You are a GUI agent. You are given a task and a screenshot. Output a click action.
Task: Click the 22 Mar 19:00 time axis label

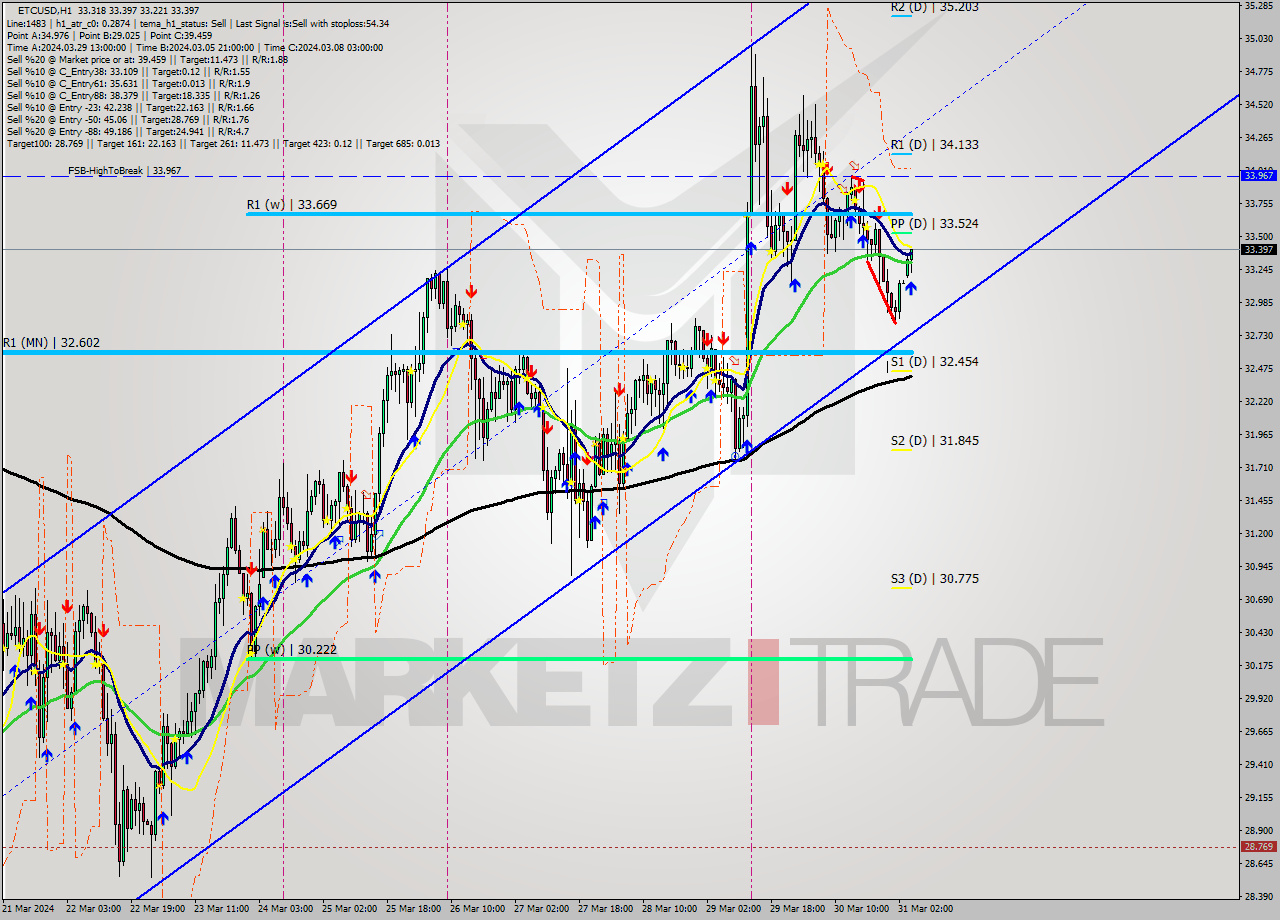[x=157, y=909]
